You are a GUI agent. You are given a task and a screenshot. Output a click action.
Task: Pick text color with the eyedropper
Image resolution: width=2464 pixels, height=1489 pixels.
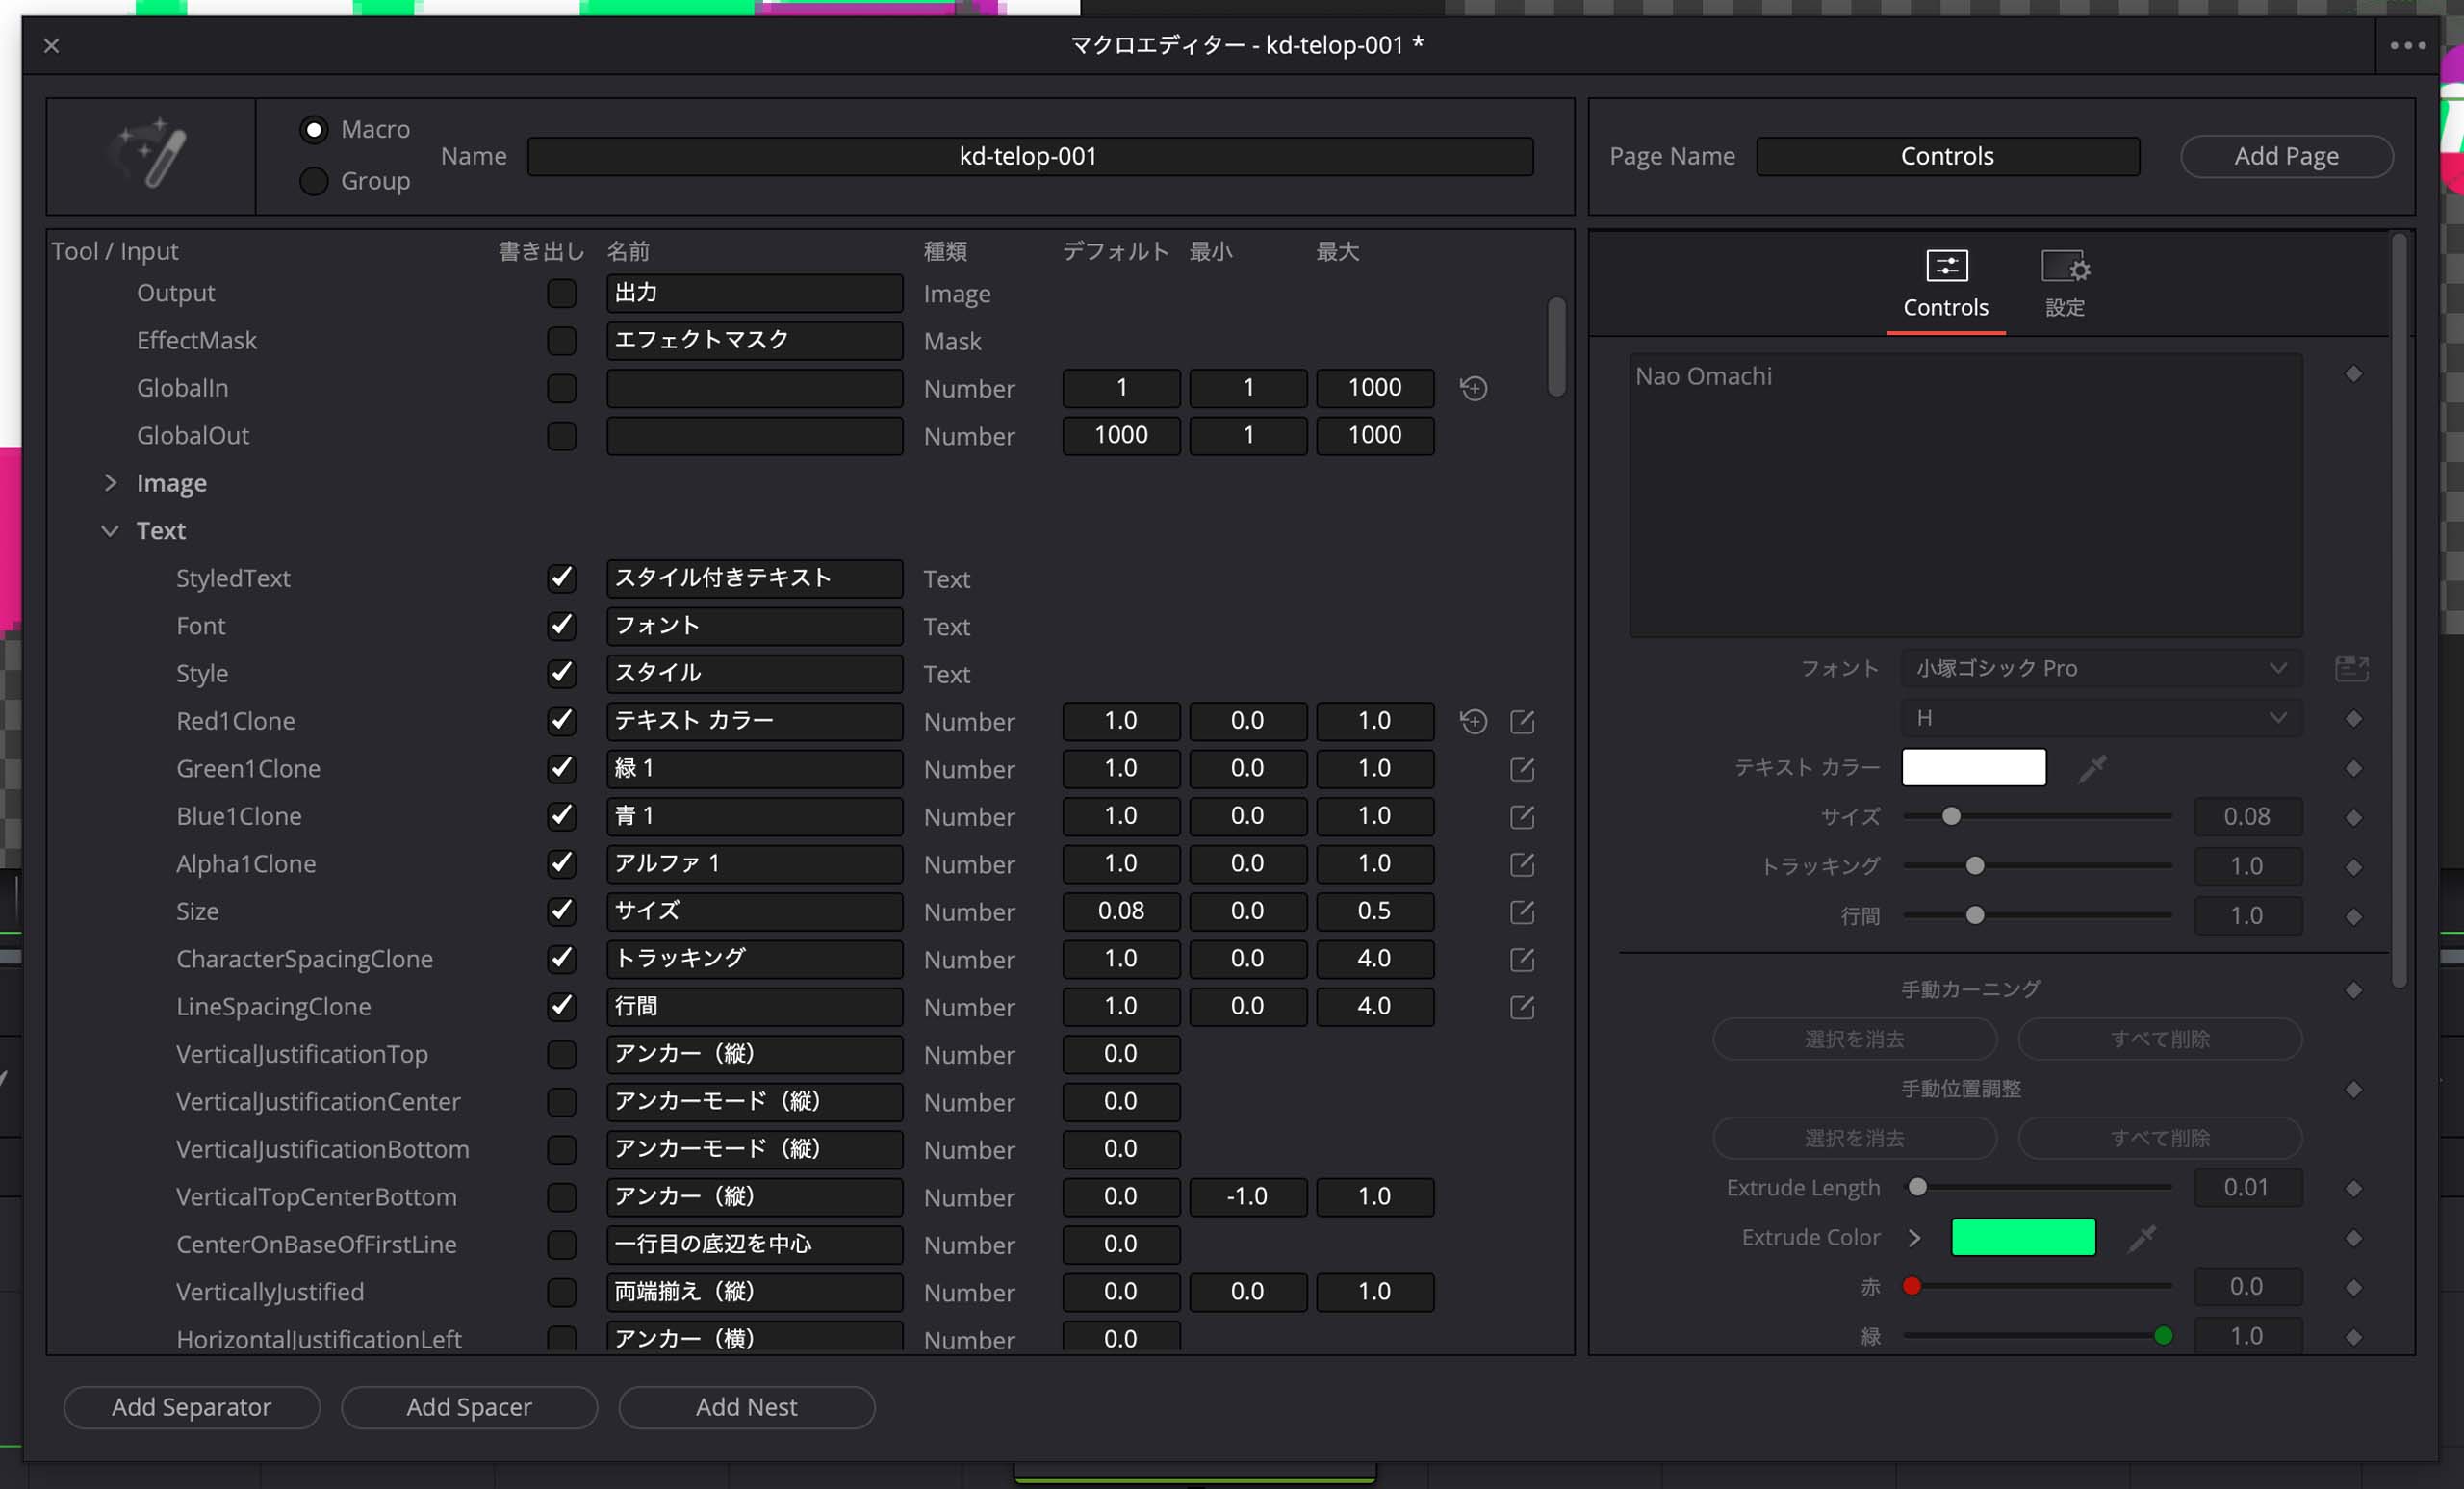click(2092, 768)
